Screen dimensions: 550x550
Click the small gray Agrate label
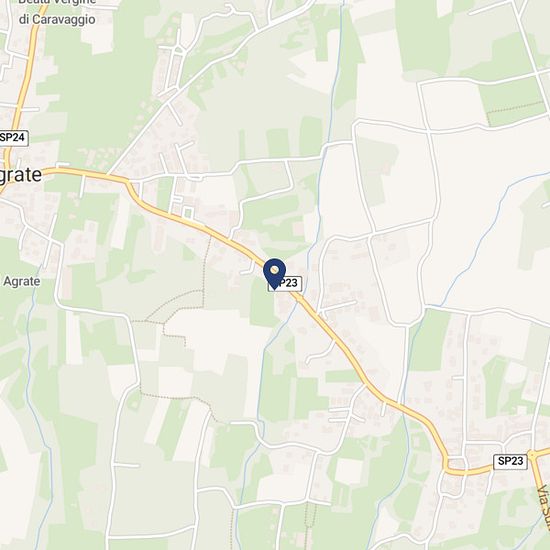(21, 281)
